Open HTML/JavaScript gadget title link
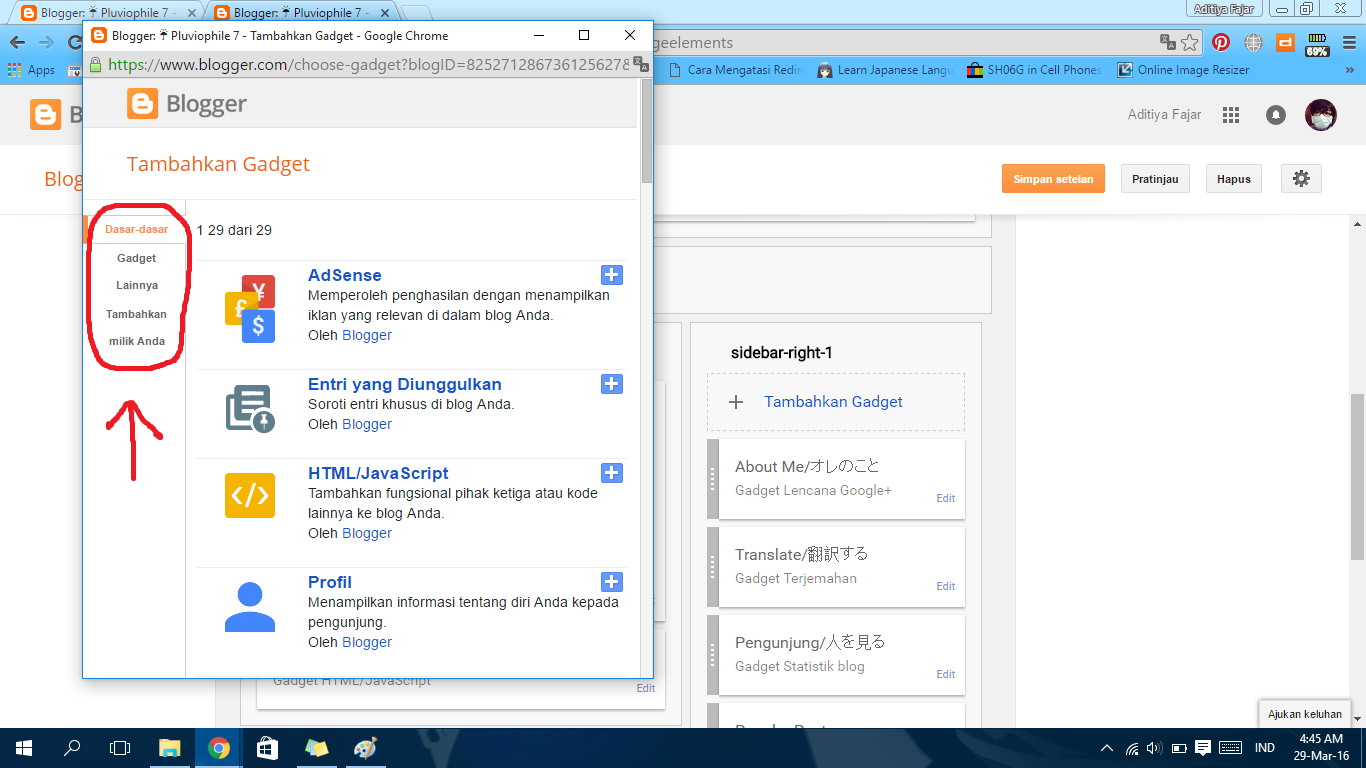Screen dimensions: 1366x768 coord(378,473)
